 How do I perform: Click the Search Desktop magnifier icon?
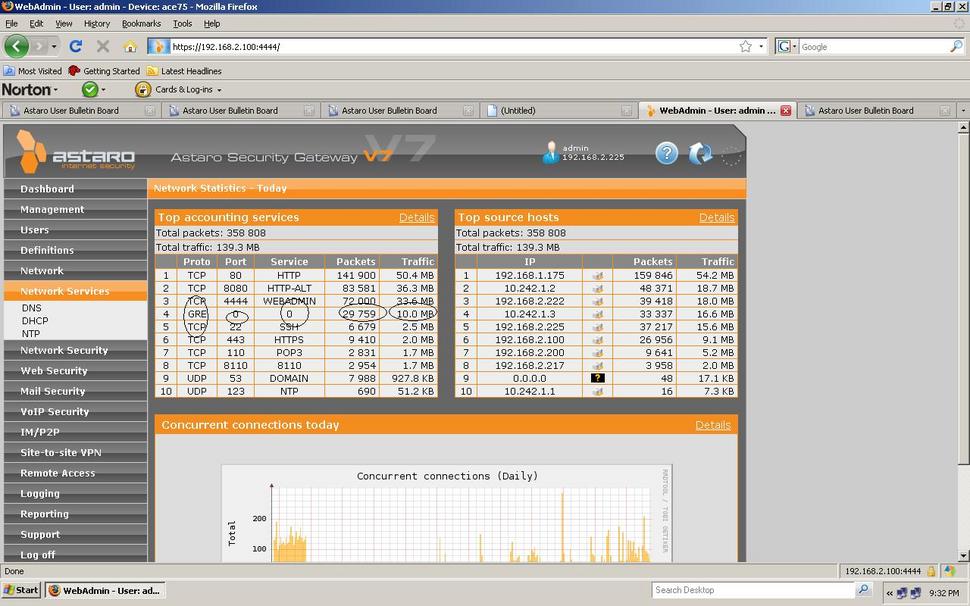864,589
